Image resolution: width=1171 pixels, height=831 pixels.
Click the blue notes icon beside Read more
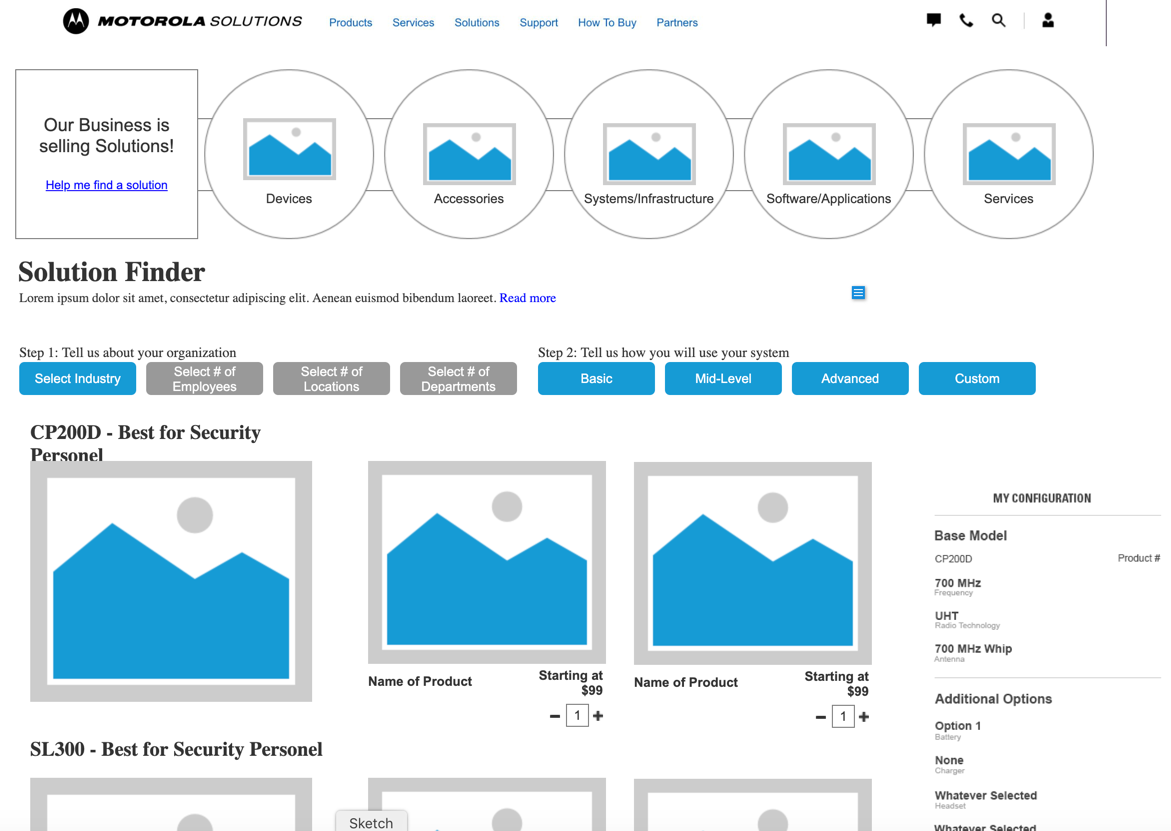click(x=858, y=292)
